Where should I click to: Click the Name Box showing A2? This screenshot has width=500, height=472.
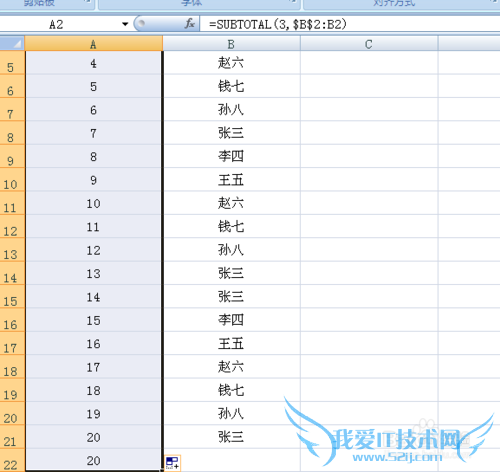60,24
